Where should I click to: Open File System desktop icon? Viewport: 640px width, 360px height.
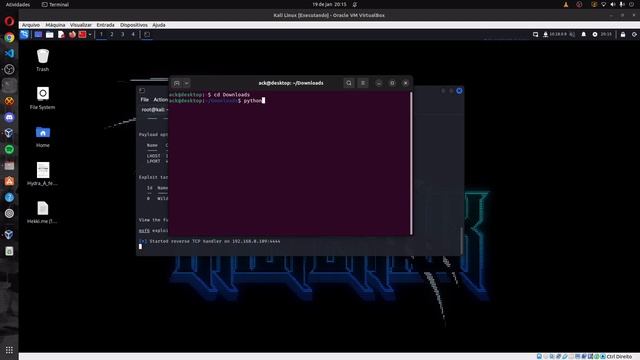42,98
